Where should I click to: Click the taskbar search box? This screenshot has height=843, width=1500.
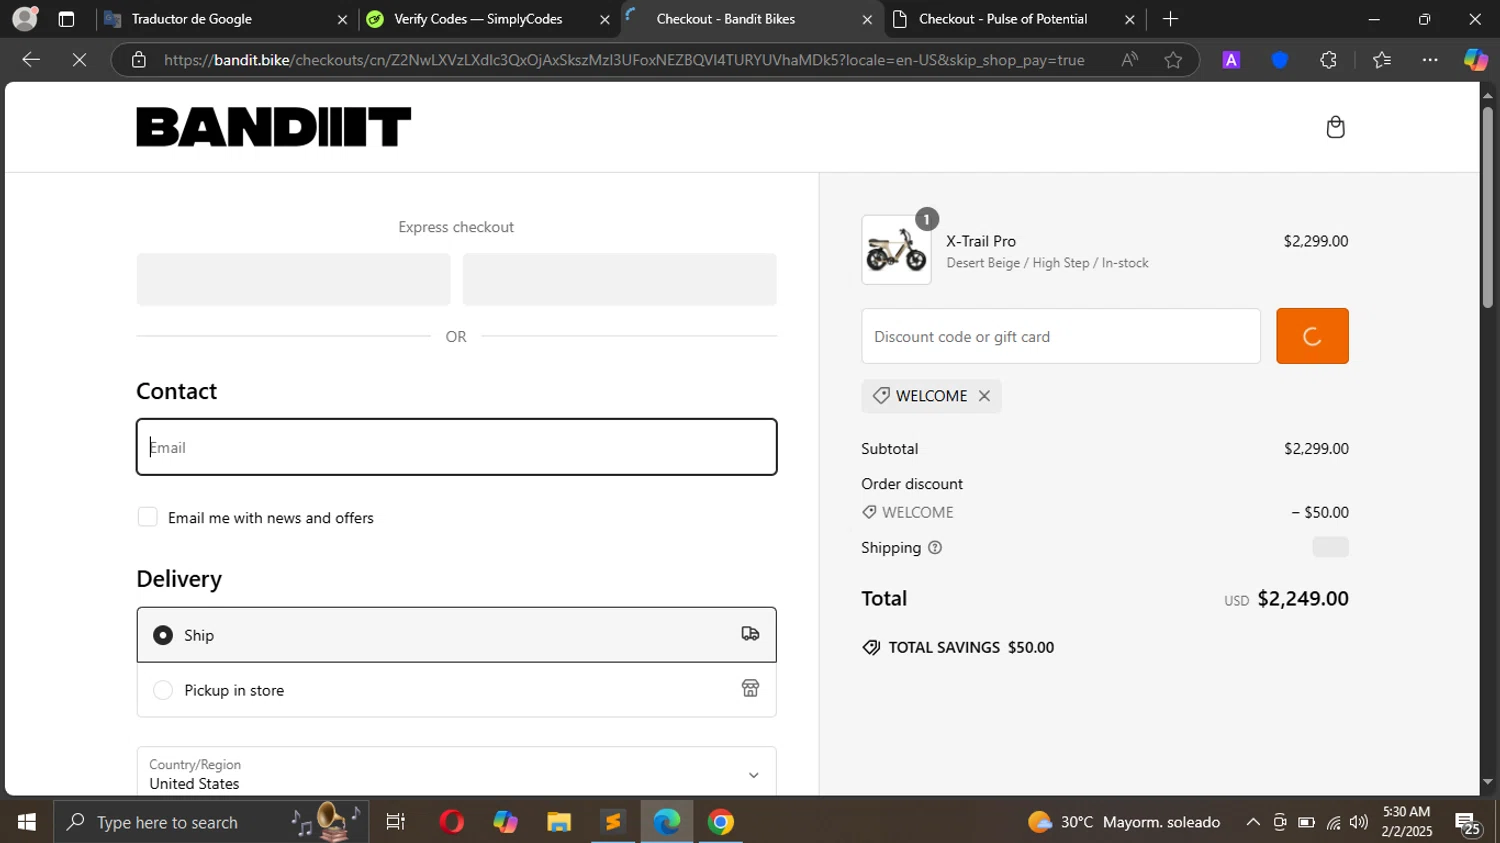click(x=210, y=822)
